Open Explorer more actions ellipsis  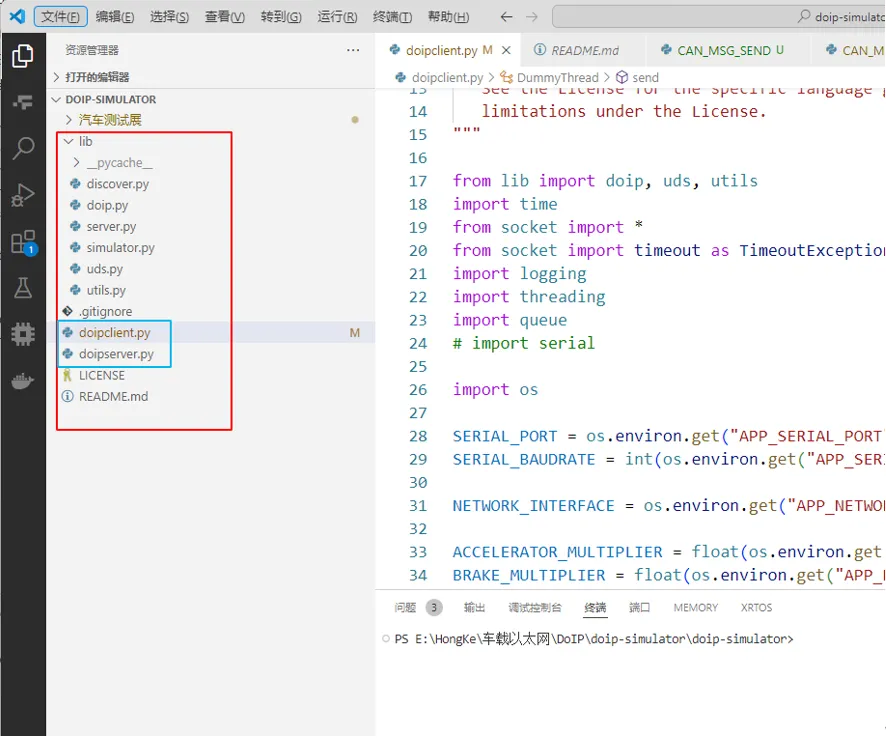click(x=353, y=50)
